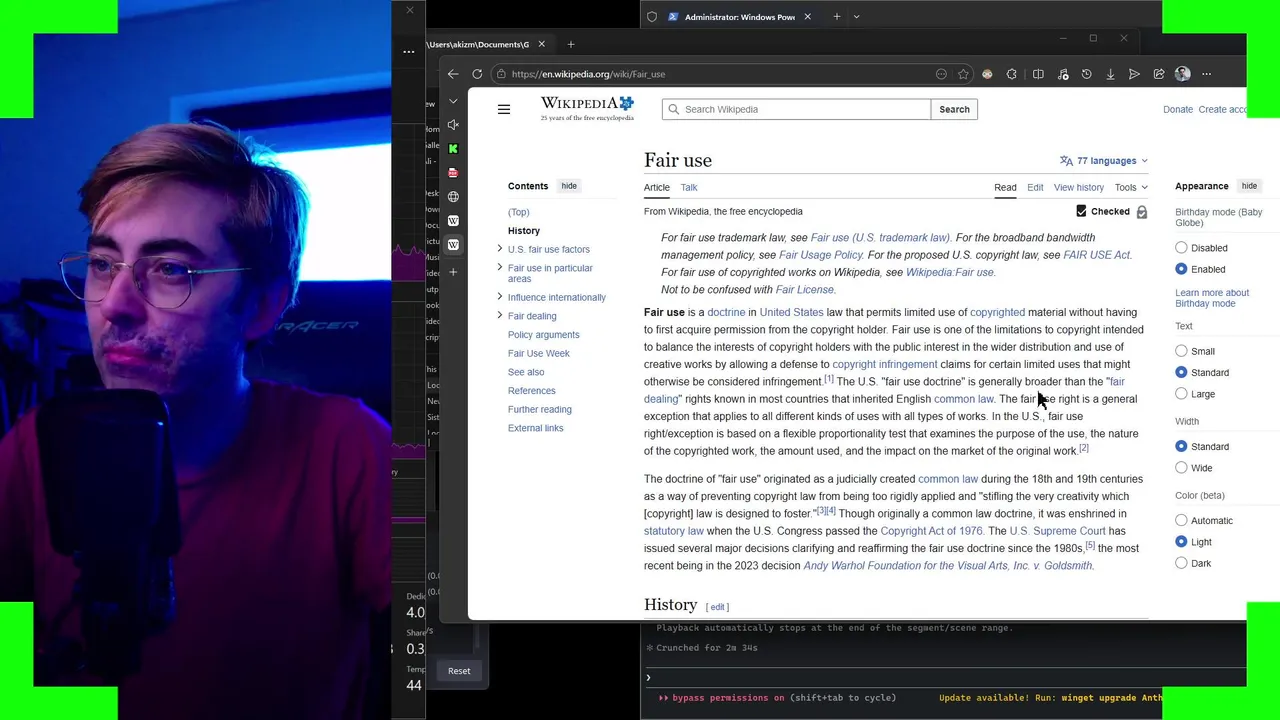
Task: Select the Administrator: Windows PowerShell tab
Action: tap(740, 17)
